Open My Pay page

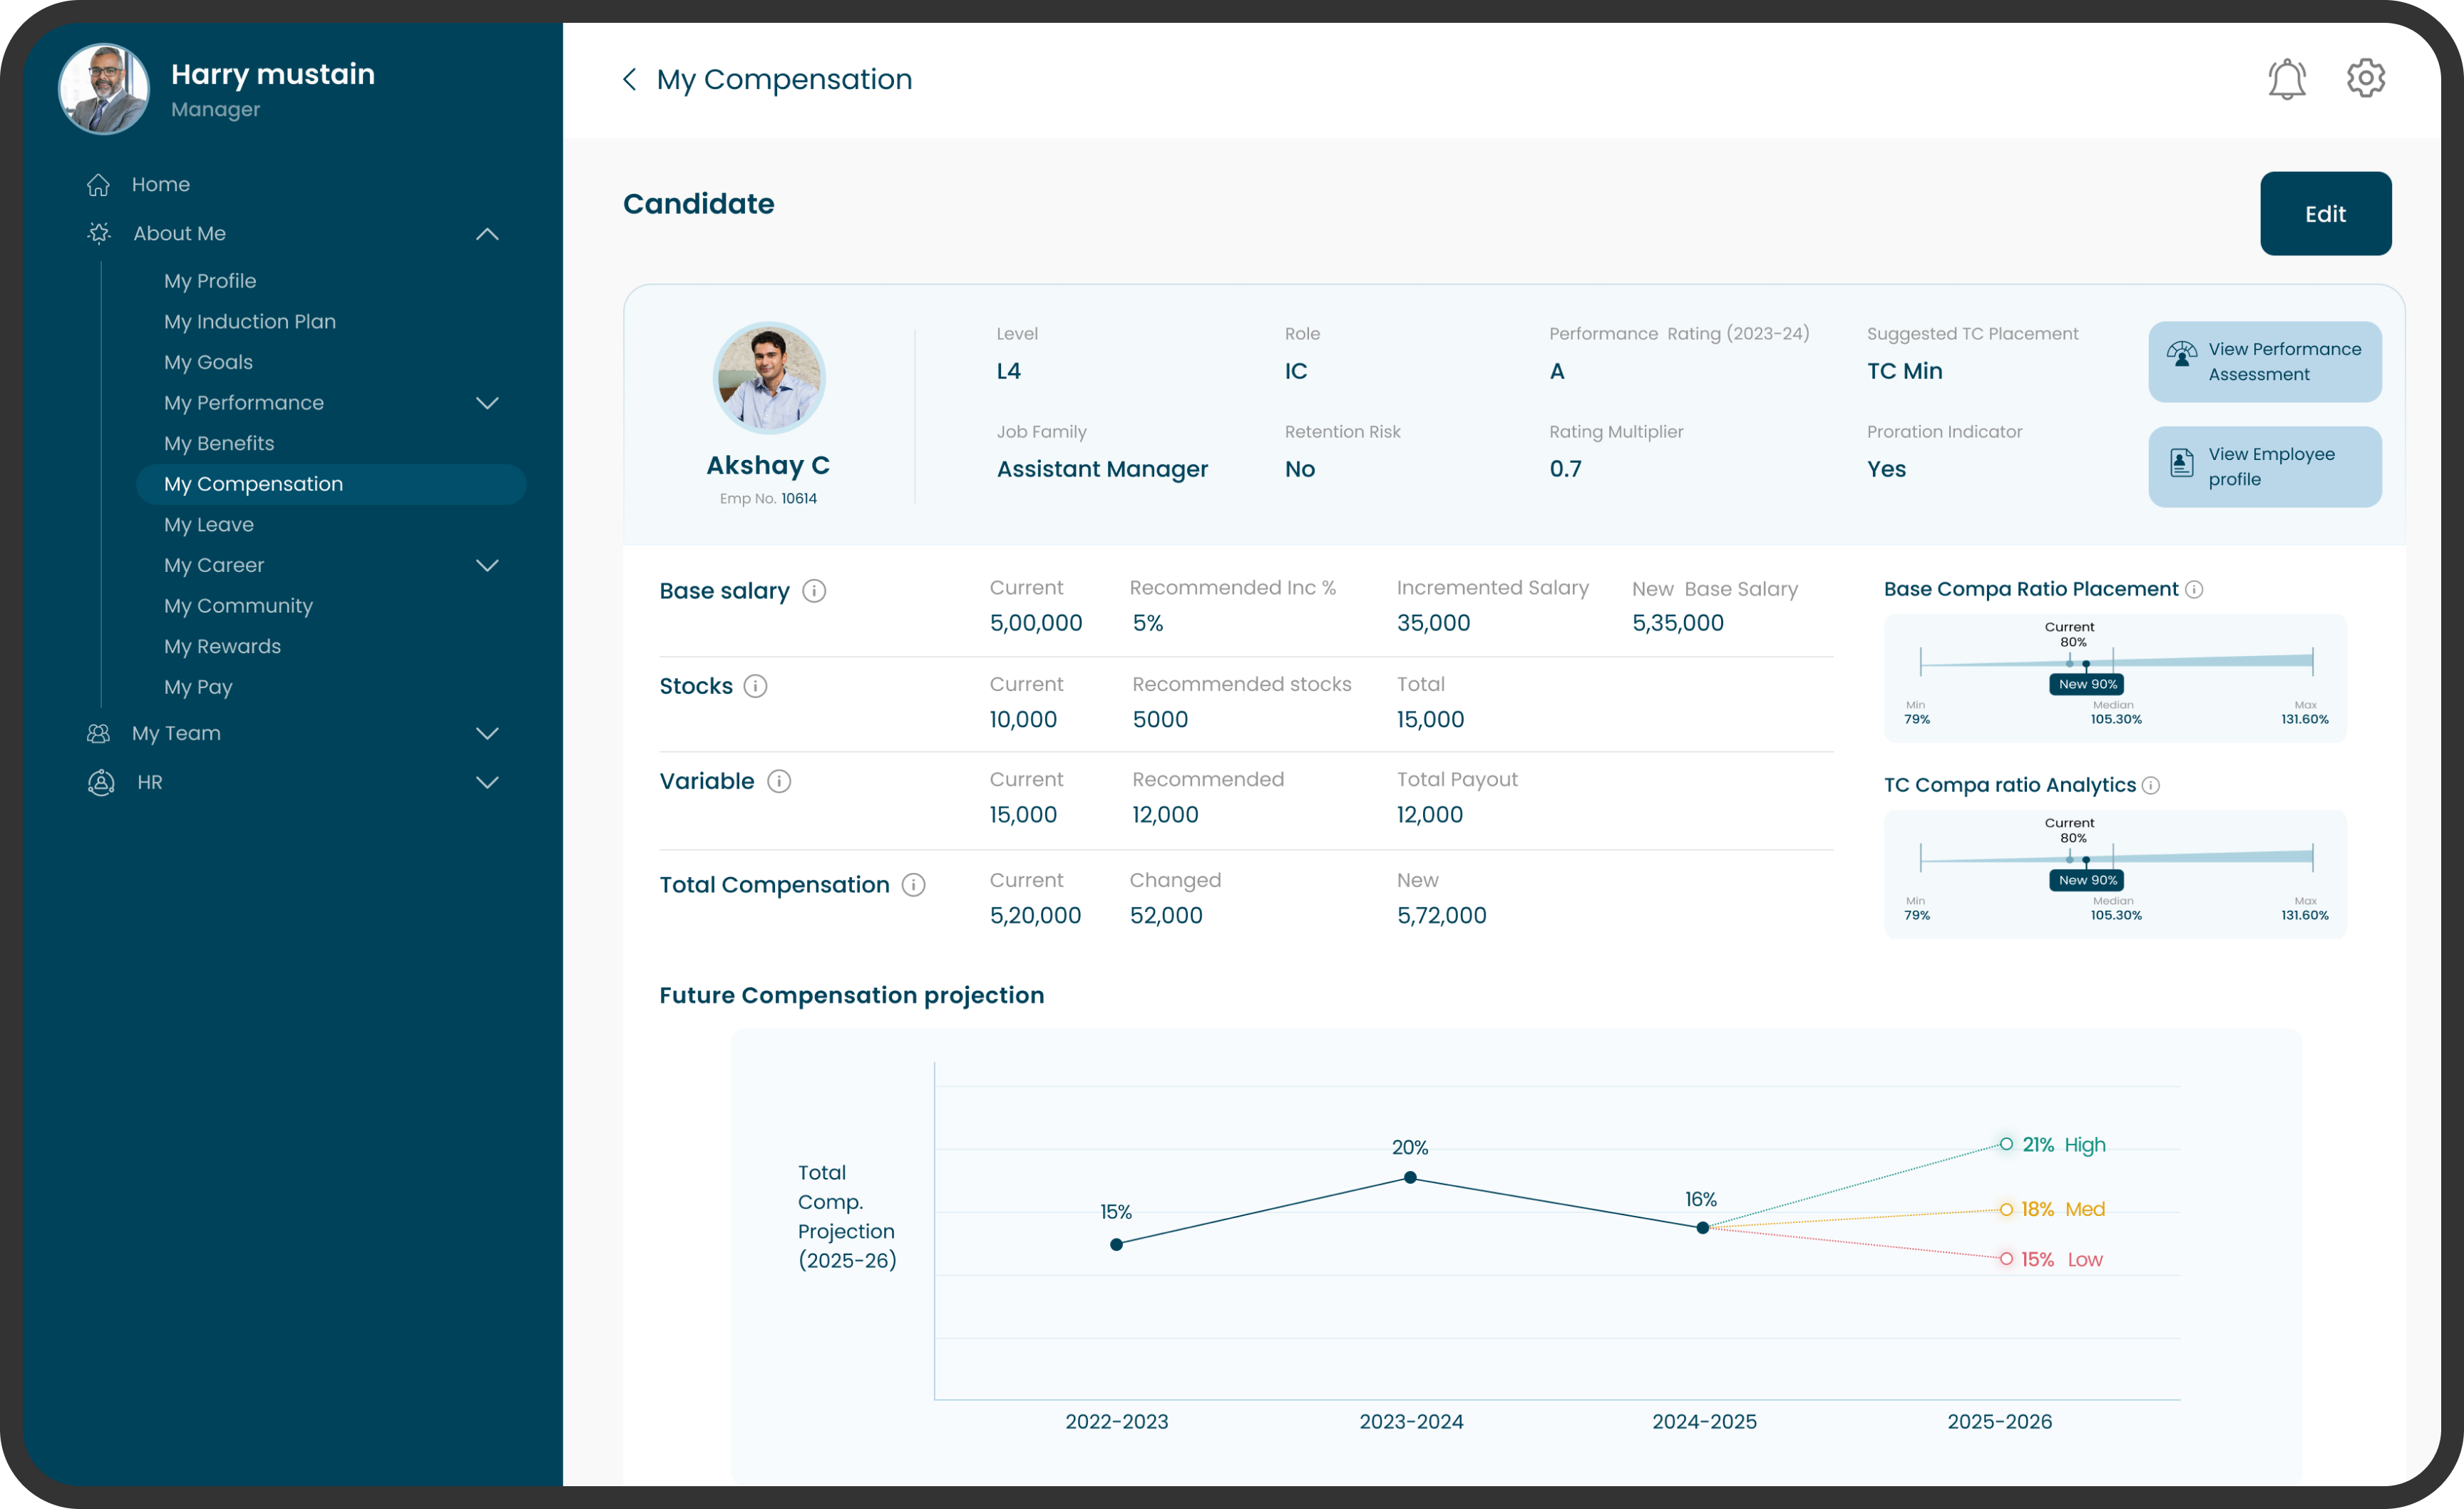tap(198, 688)
